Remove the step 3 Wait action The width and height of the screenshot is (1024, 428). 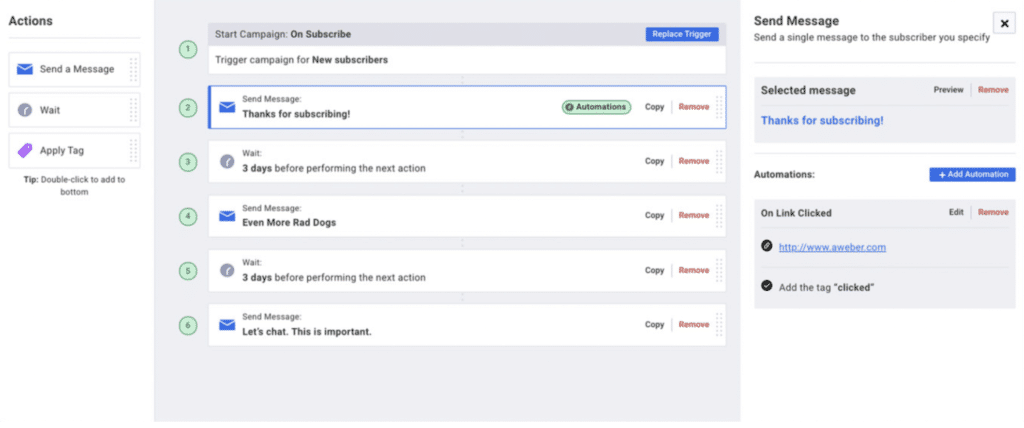[694, 161]
